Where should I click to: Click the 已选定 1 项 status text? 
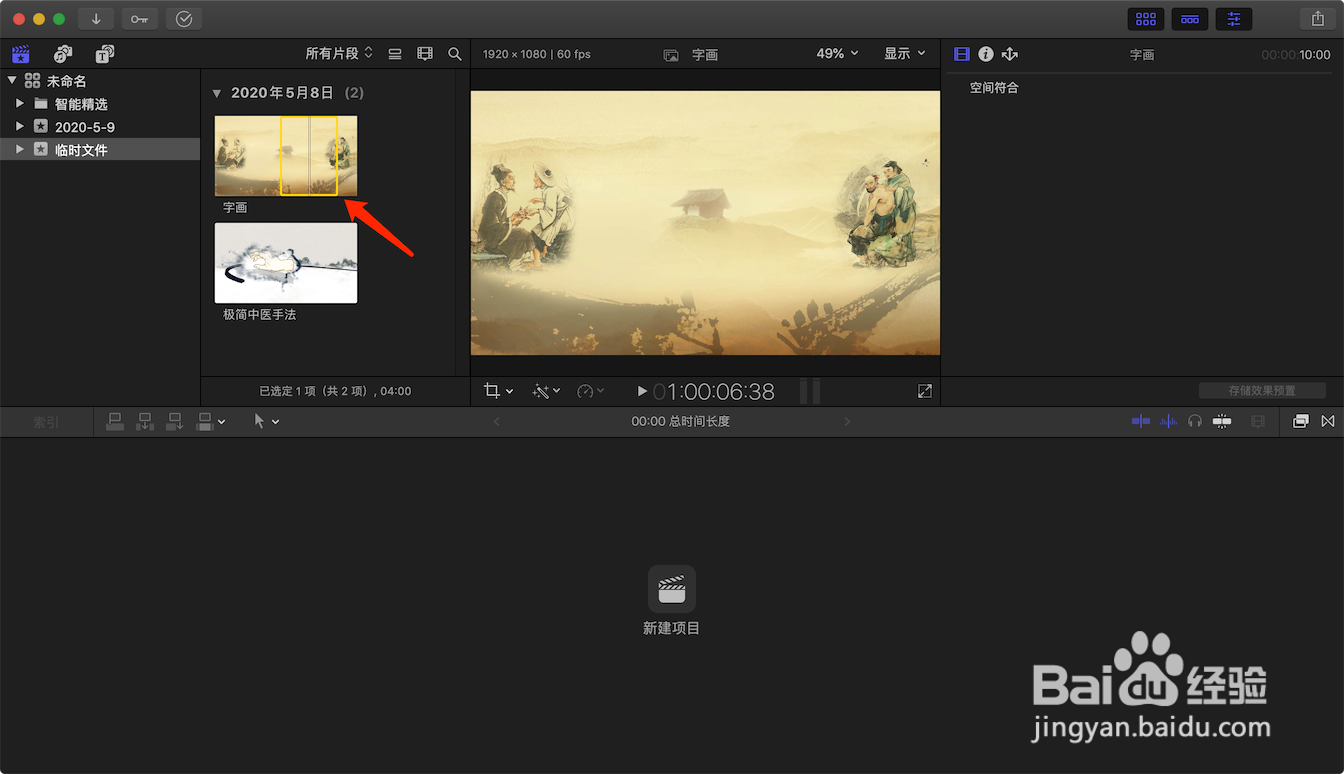pyautogui.click(x=335, y=391)
